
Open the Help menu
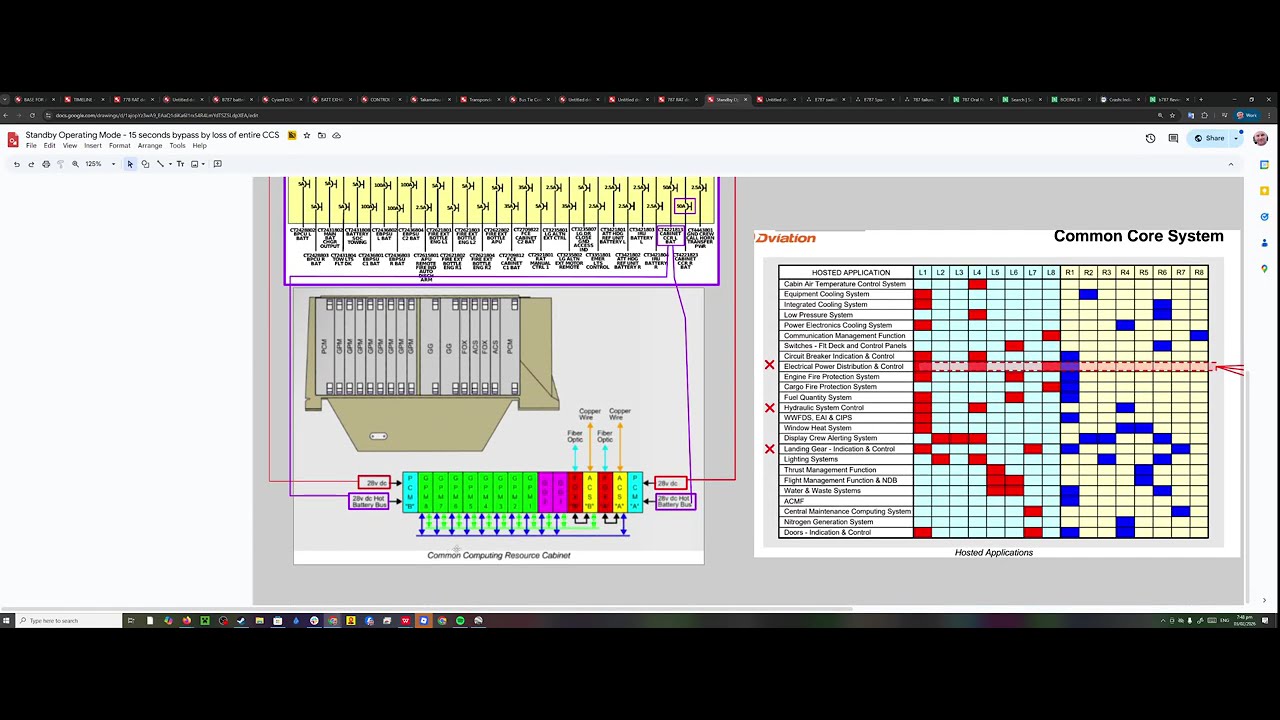pos(199,146)
